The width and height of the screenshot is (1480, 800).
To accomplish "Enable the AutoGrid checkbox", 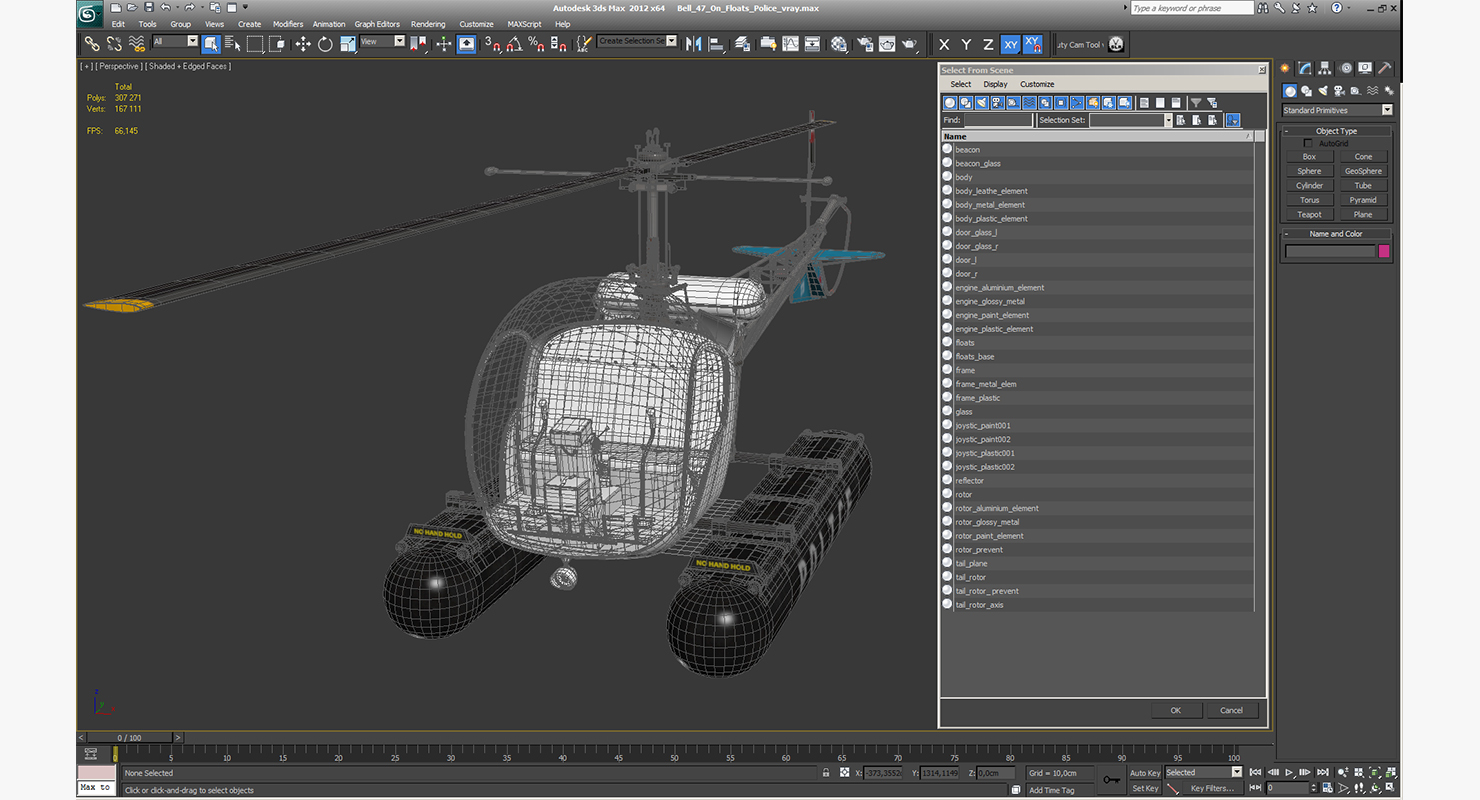I will coord(1308,143).
